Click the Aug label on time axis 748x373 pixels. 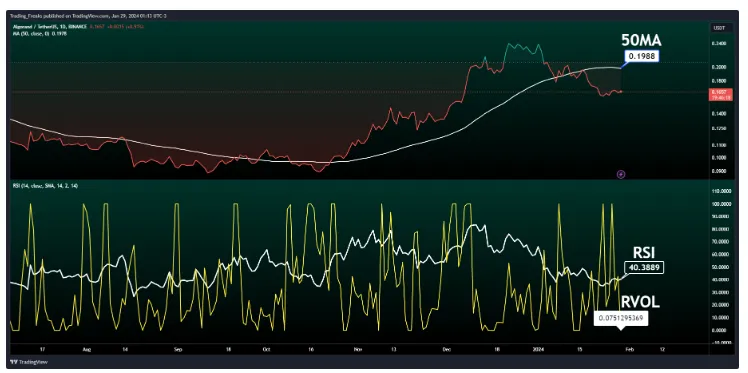coord(86,349)
